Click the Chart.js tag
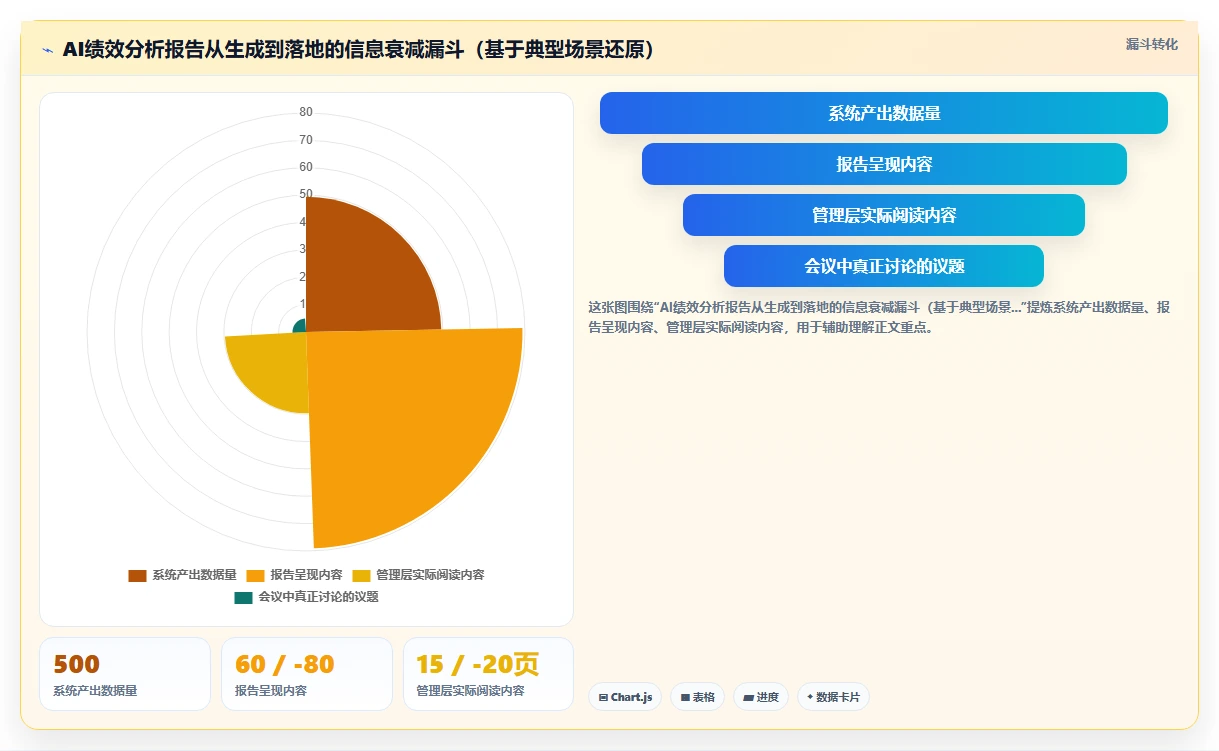Screen dimensions: 1219x751 [625, 697]
